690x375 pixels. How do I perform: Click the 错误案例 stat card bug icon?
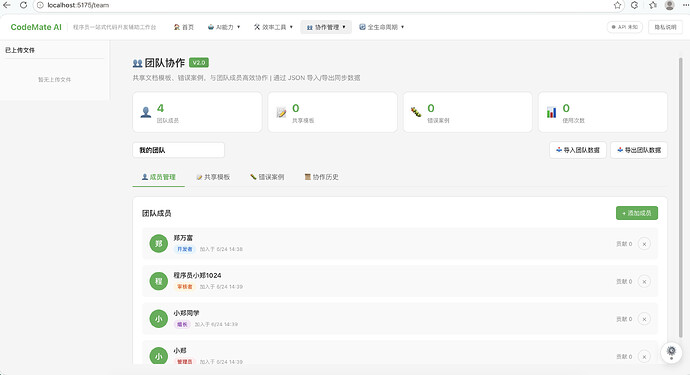pyautogui.click(x=416, y=112)
